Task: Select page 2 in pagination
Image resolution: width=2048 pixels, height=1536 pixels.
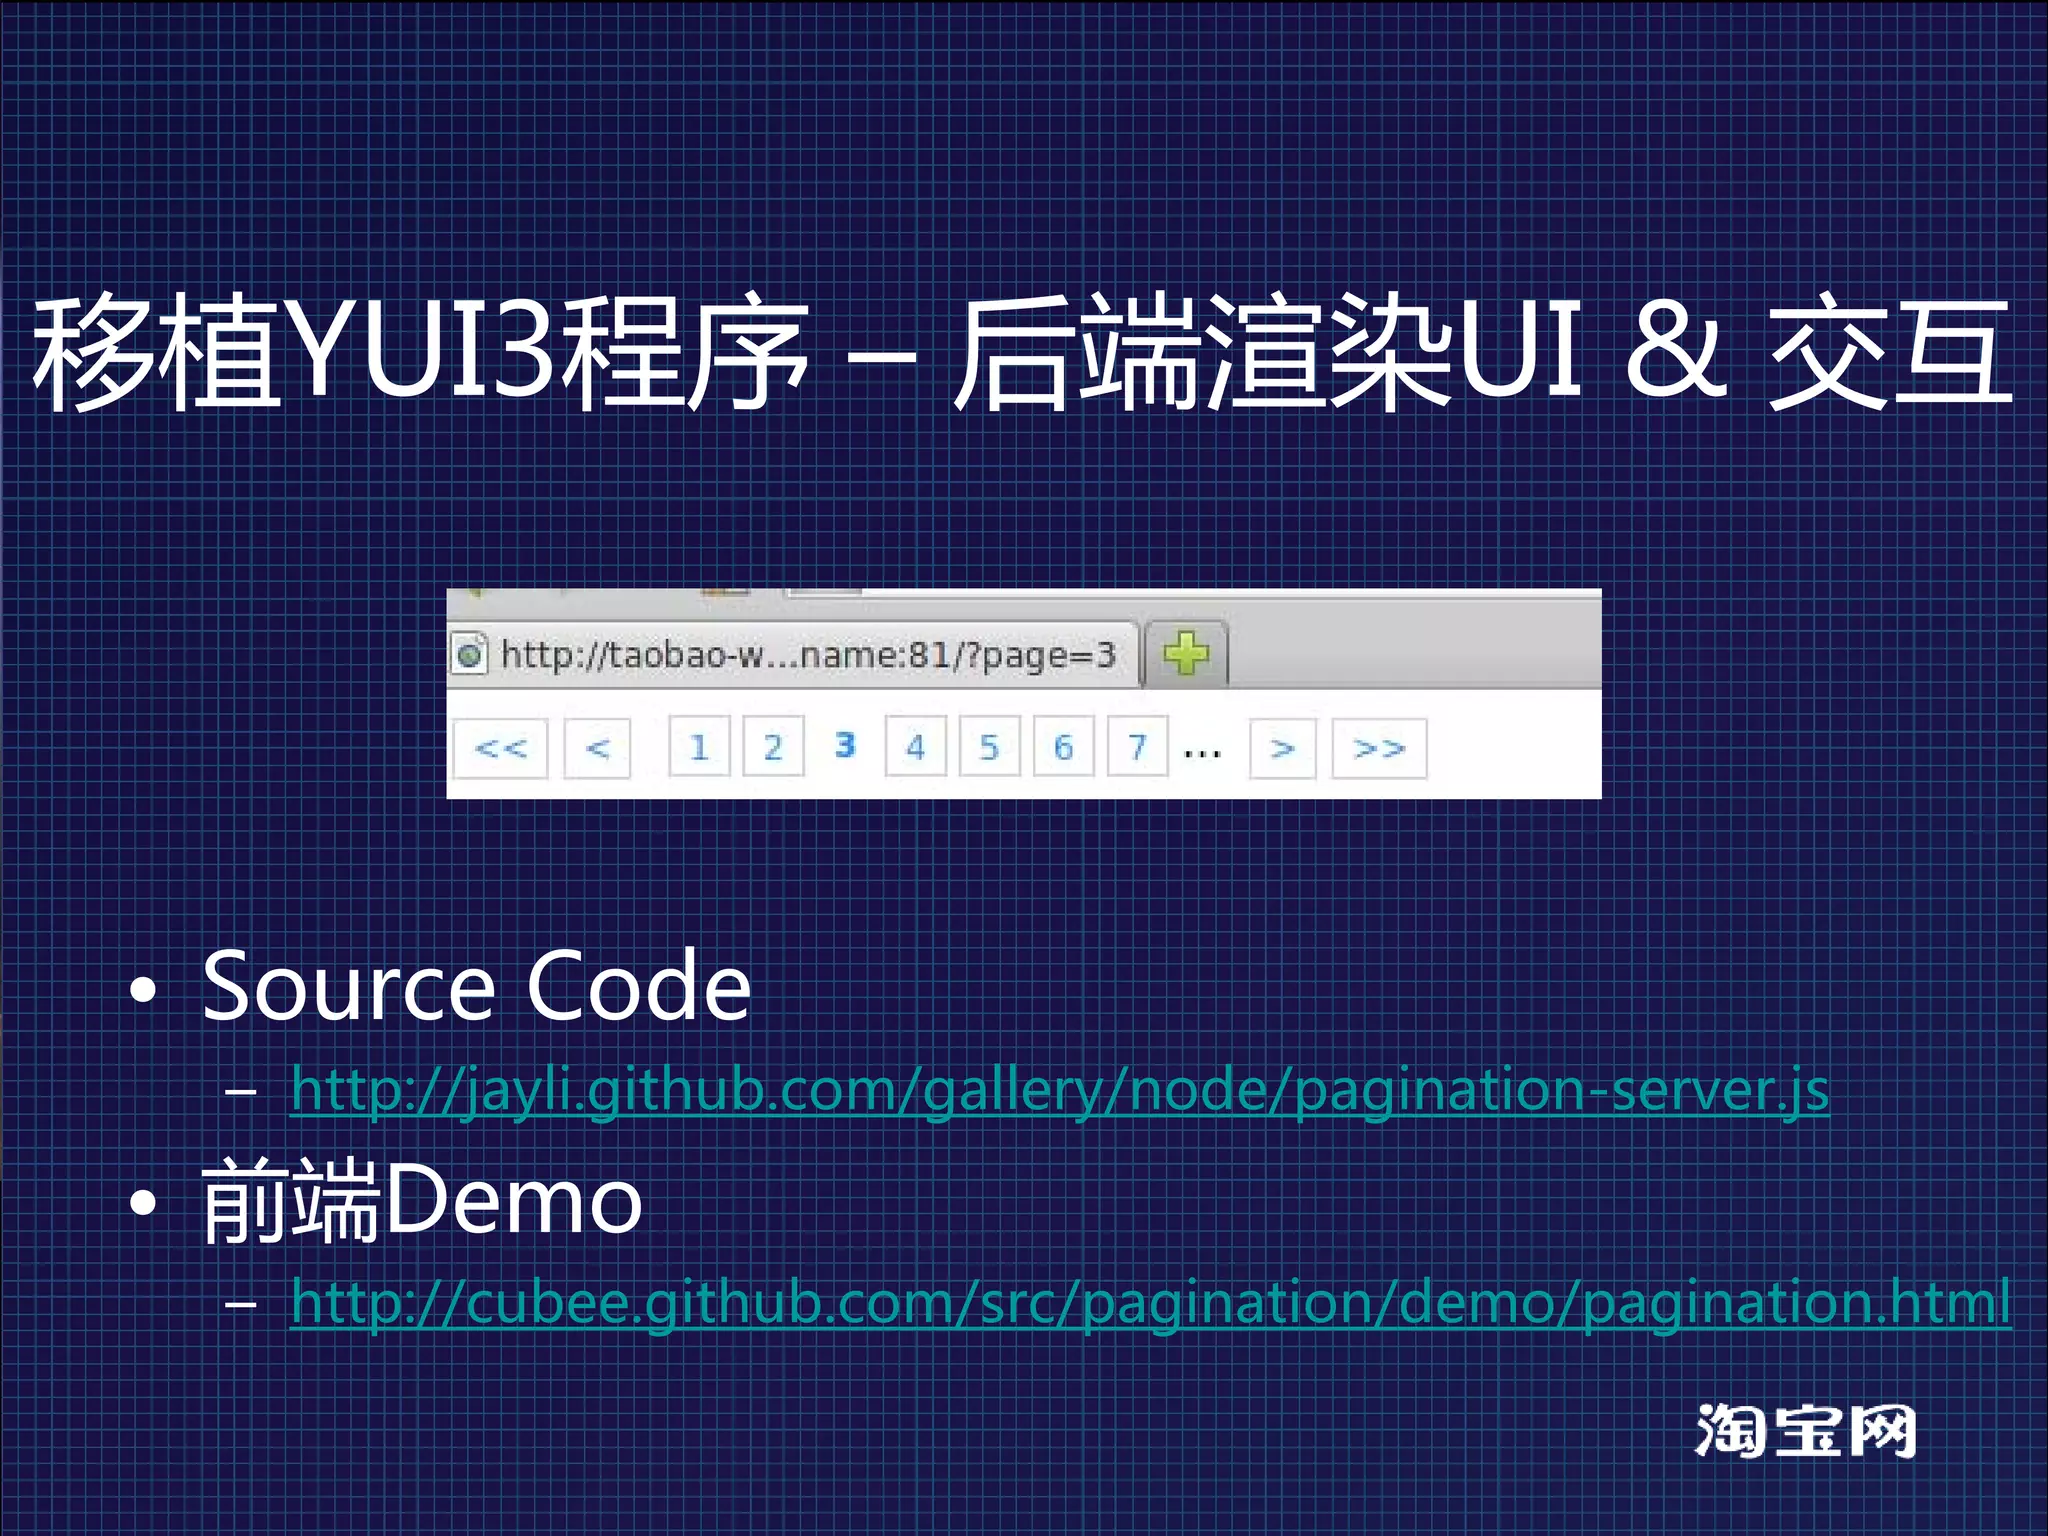Action: pos(773,746)
